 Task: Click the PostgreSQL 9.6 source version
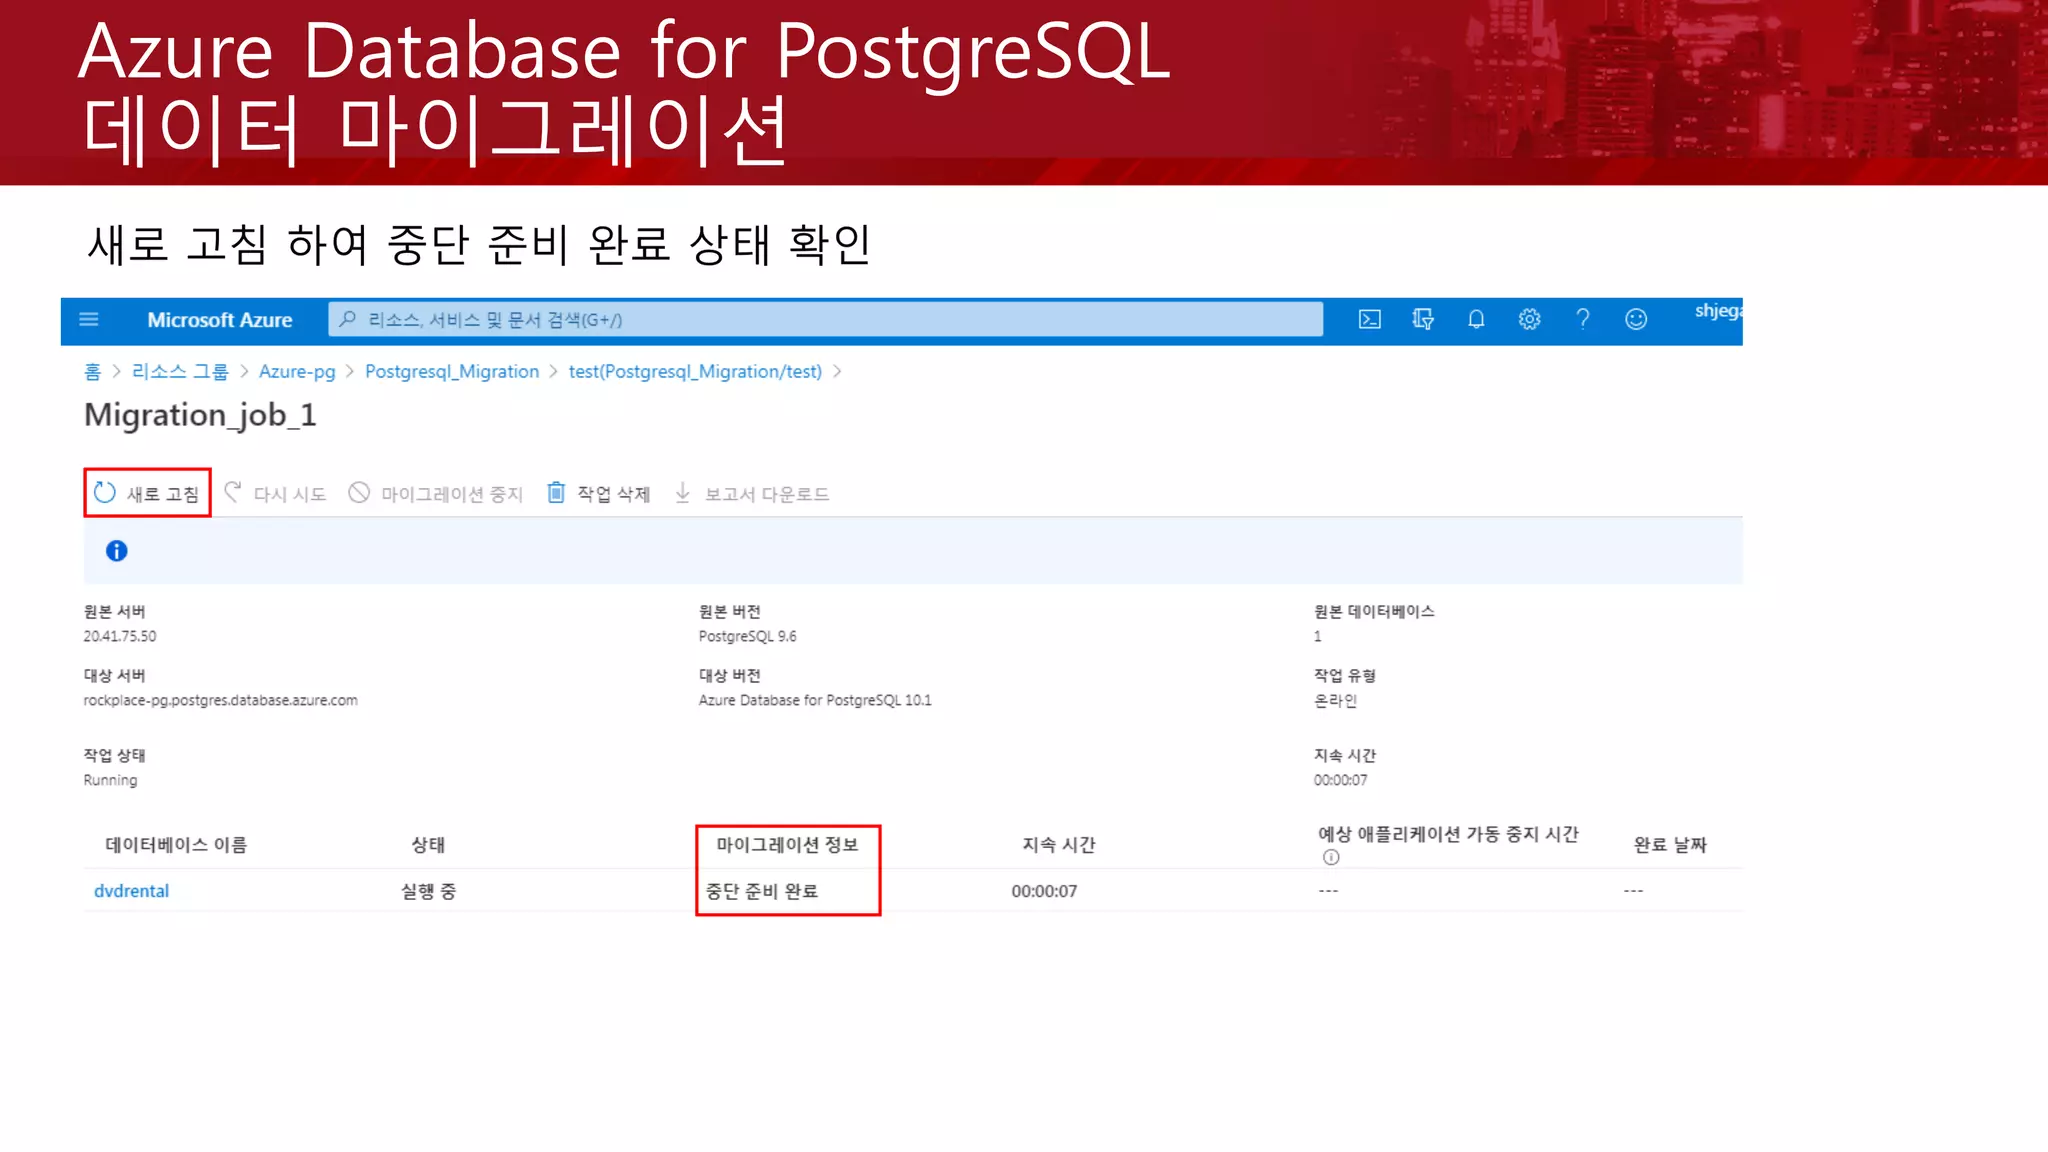click(747, 636)
